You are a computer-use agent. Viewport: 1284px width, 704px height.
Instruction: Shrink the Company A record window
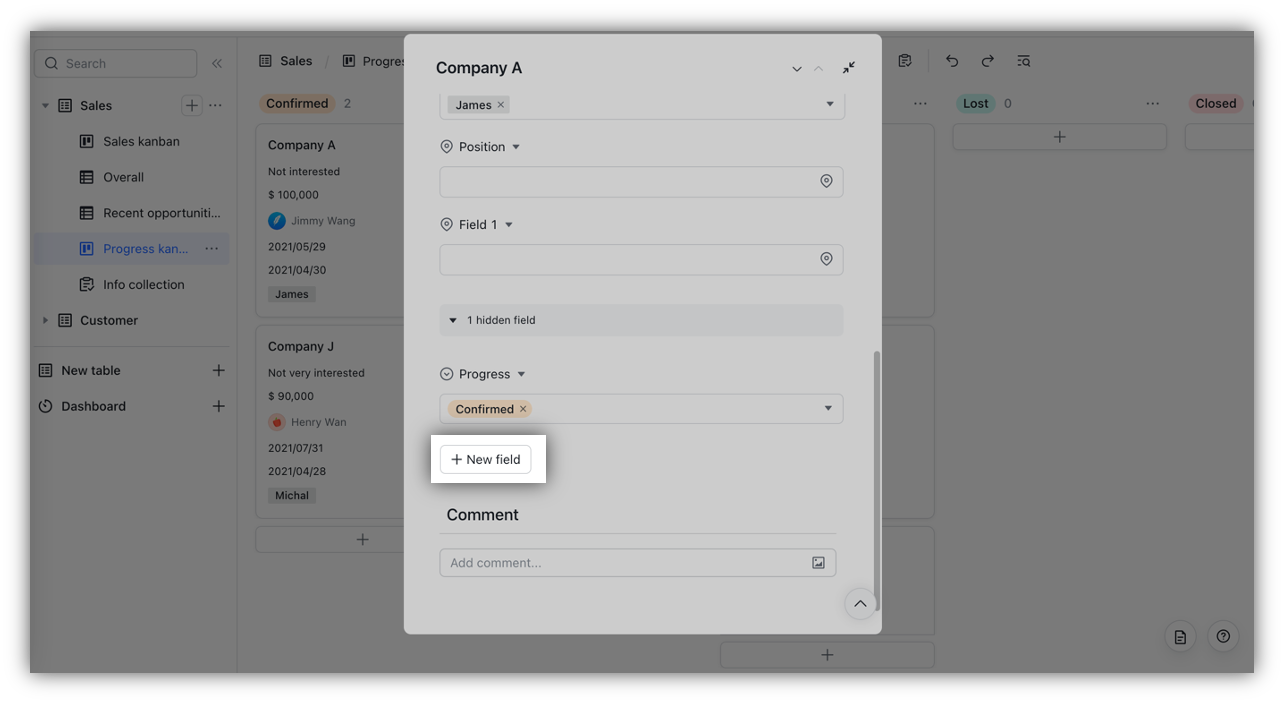point(848,67)
